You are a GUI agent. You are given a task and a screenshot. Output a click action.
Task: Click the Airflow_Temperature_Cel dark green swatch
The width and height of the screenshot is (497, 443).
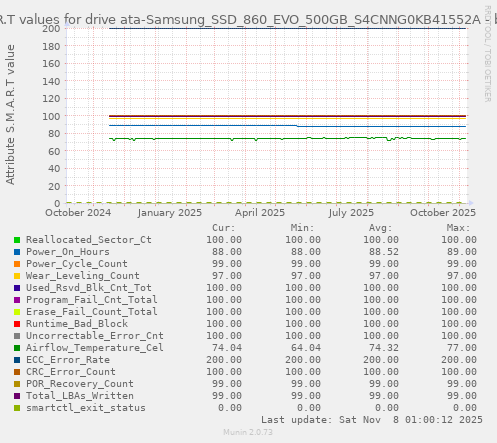[x=17, y=348]
